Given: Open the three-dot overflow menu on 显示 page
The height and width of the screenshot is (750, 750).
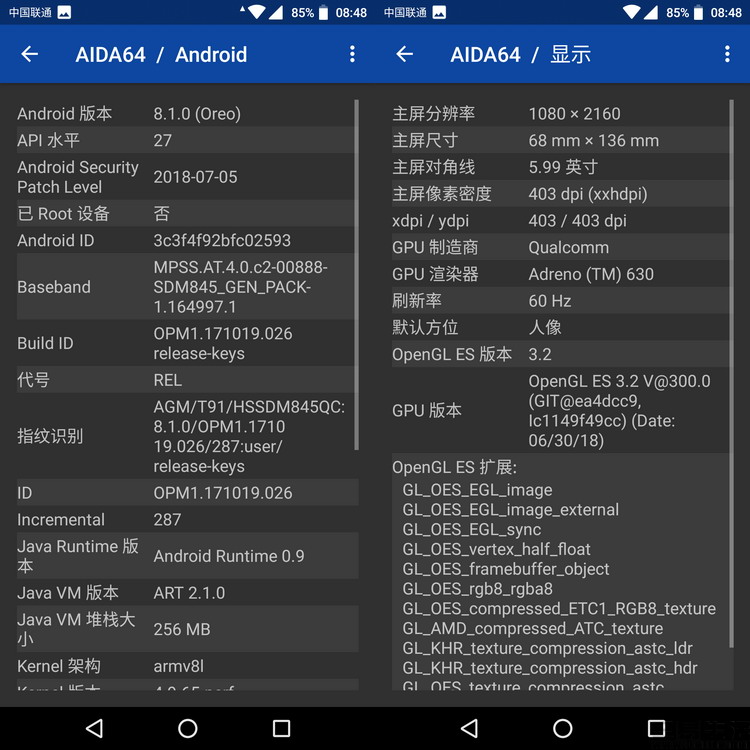Looking at the screenshot, I should (x=727, y=55).
